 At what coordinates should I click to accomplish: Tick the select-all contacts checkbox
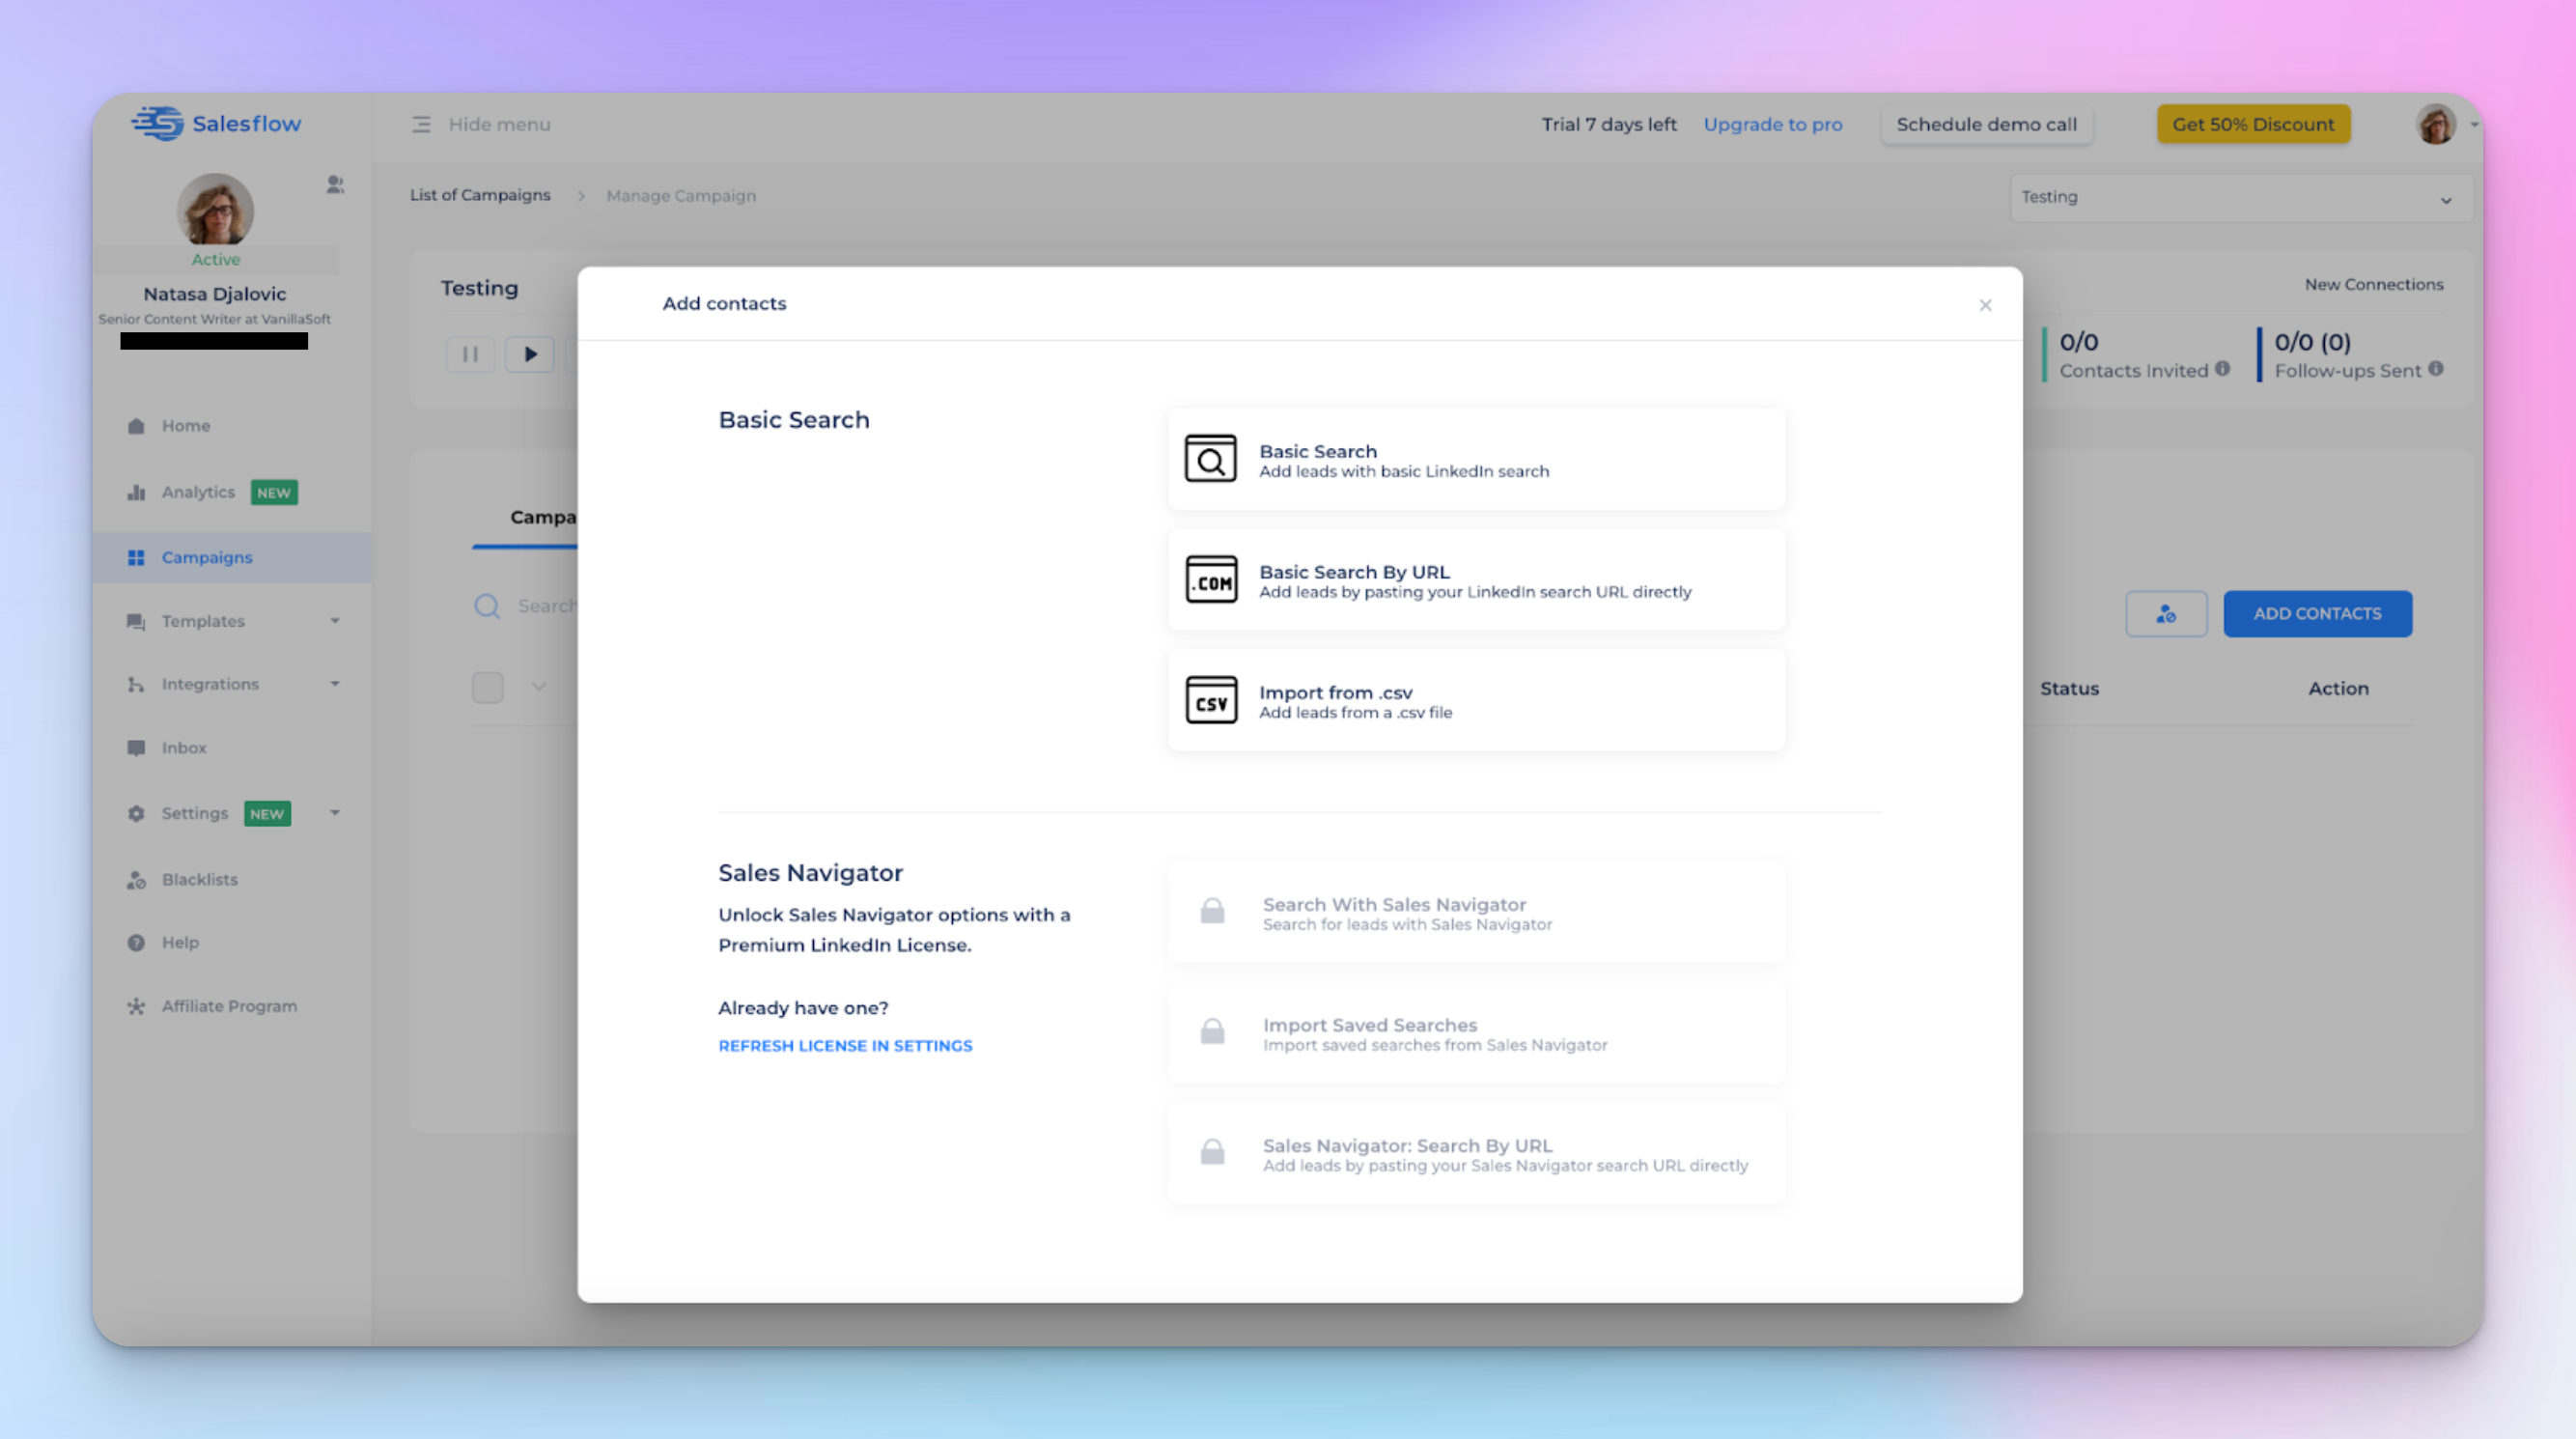[488, 687]
